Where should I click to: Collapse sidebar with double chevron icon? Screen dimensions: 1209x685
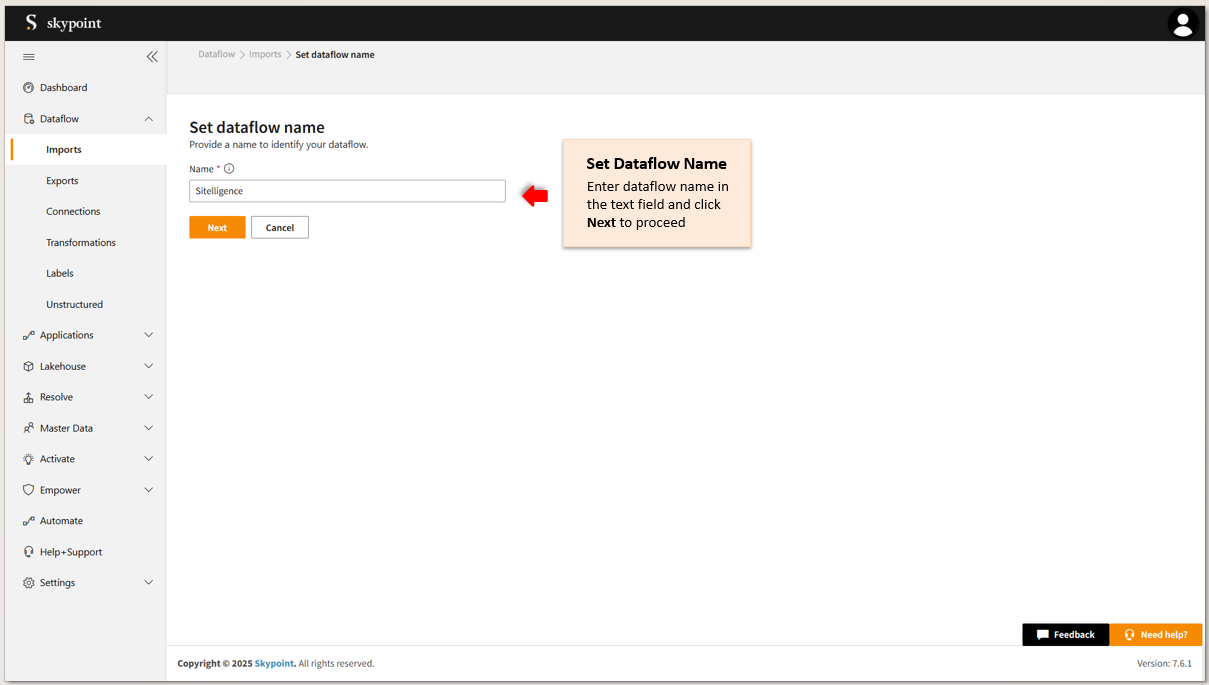pos(152,57)
